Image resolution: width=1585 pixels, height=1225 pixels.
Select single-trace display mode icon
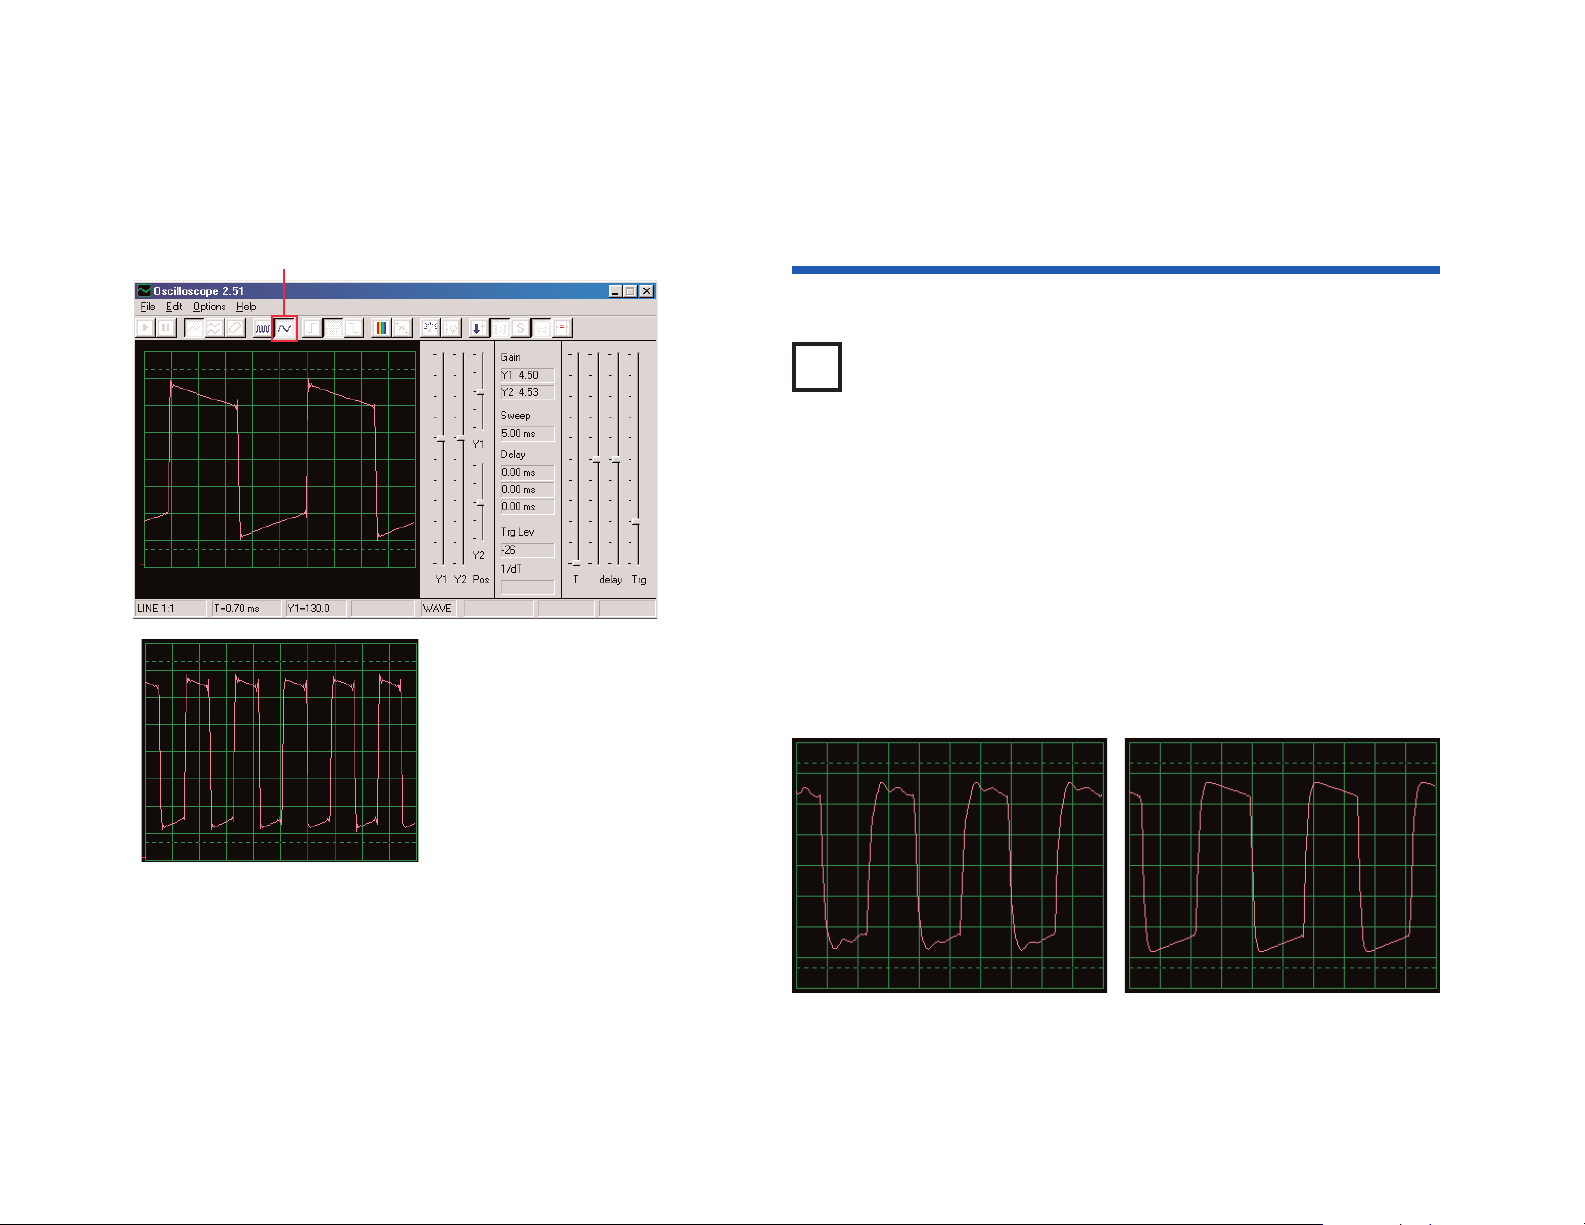194,328
